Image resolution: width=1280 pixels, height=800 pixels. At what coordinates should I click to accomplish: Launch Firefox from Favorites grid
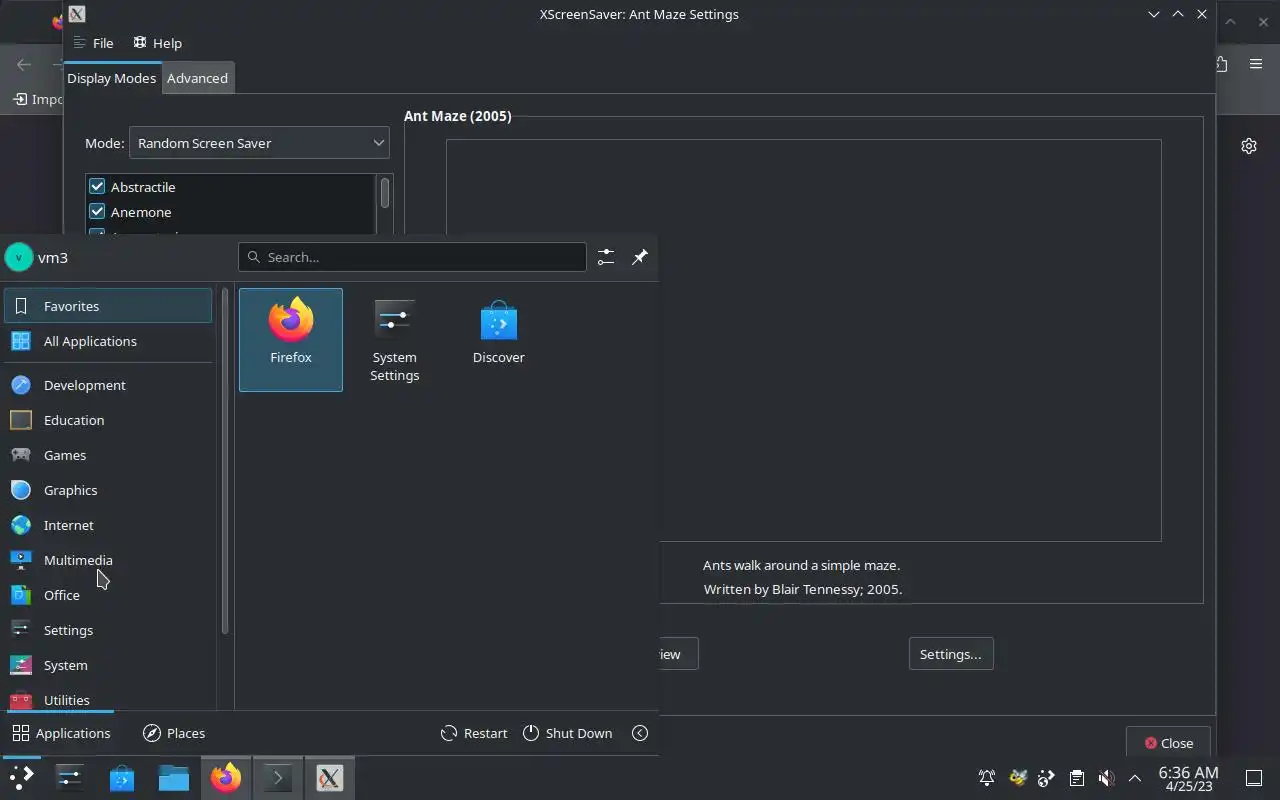(x=291, y=340)
